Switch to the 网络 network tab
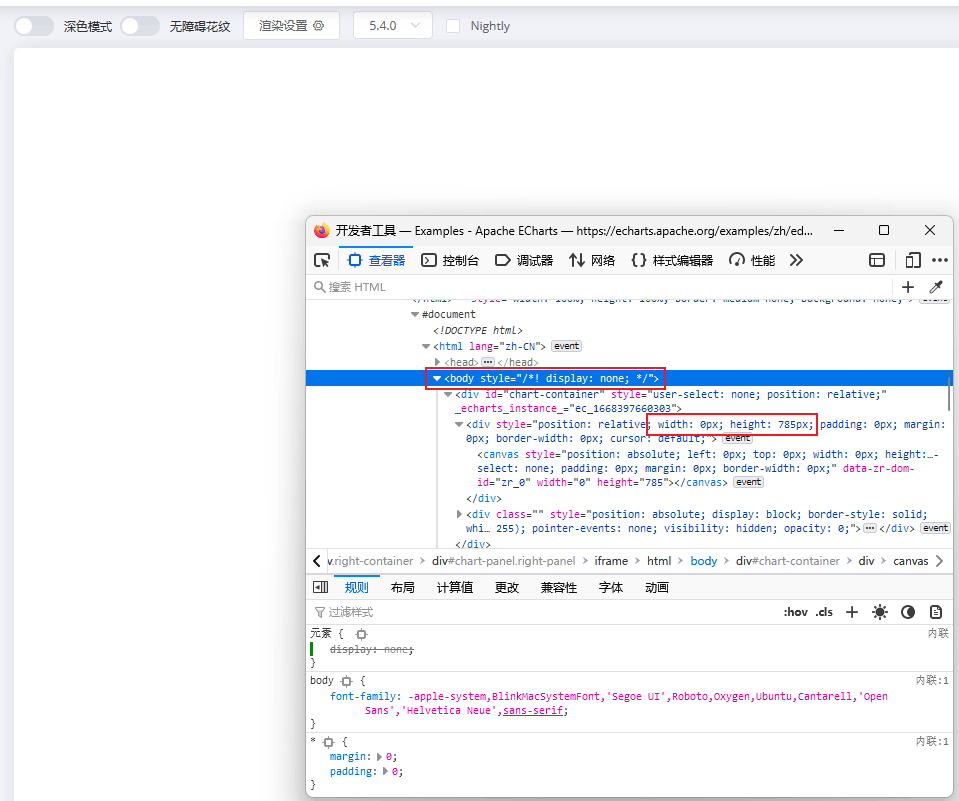The width and height of the screenshot is (959, 801). pos(592,260)
